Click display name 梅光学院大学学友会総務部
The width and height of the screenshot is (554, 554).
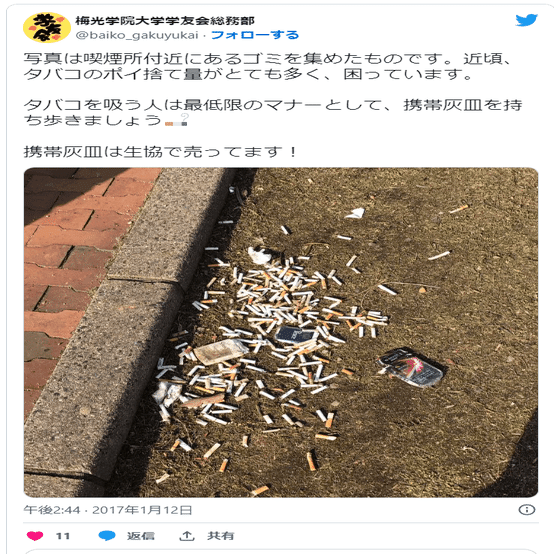coord(165,21)
